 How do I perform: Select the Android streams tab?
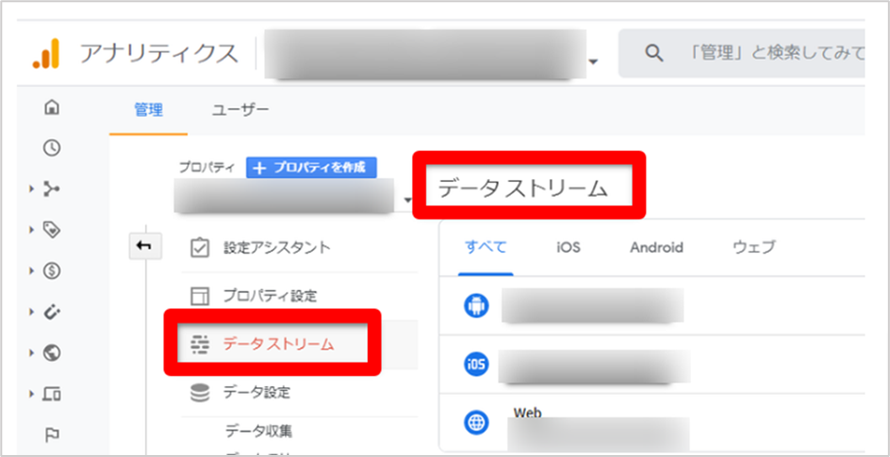tap(656, 248)
